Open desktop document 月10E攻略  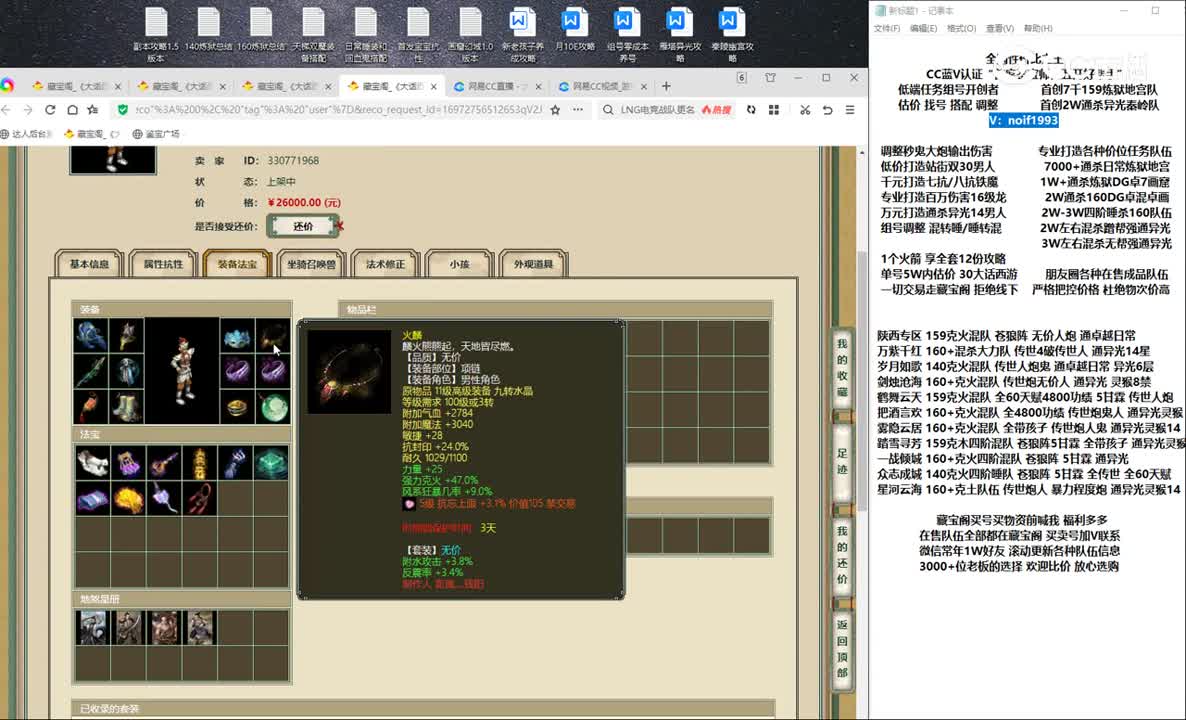[574, 30]
